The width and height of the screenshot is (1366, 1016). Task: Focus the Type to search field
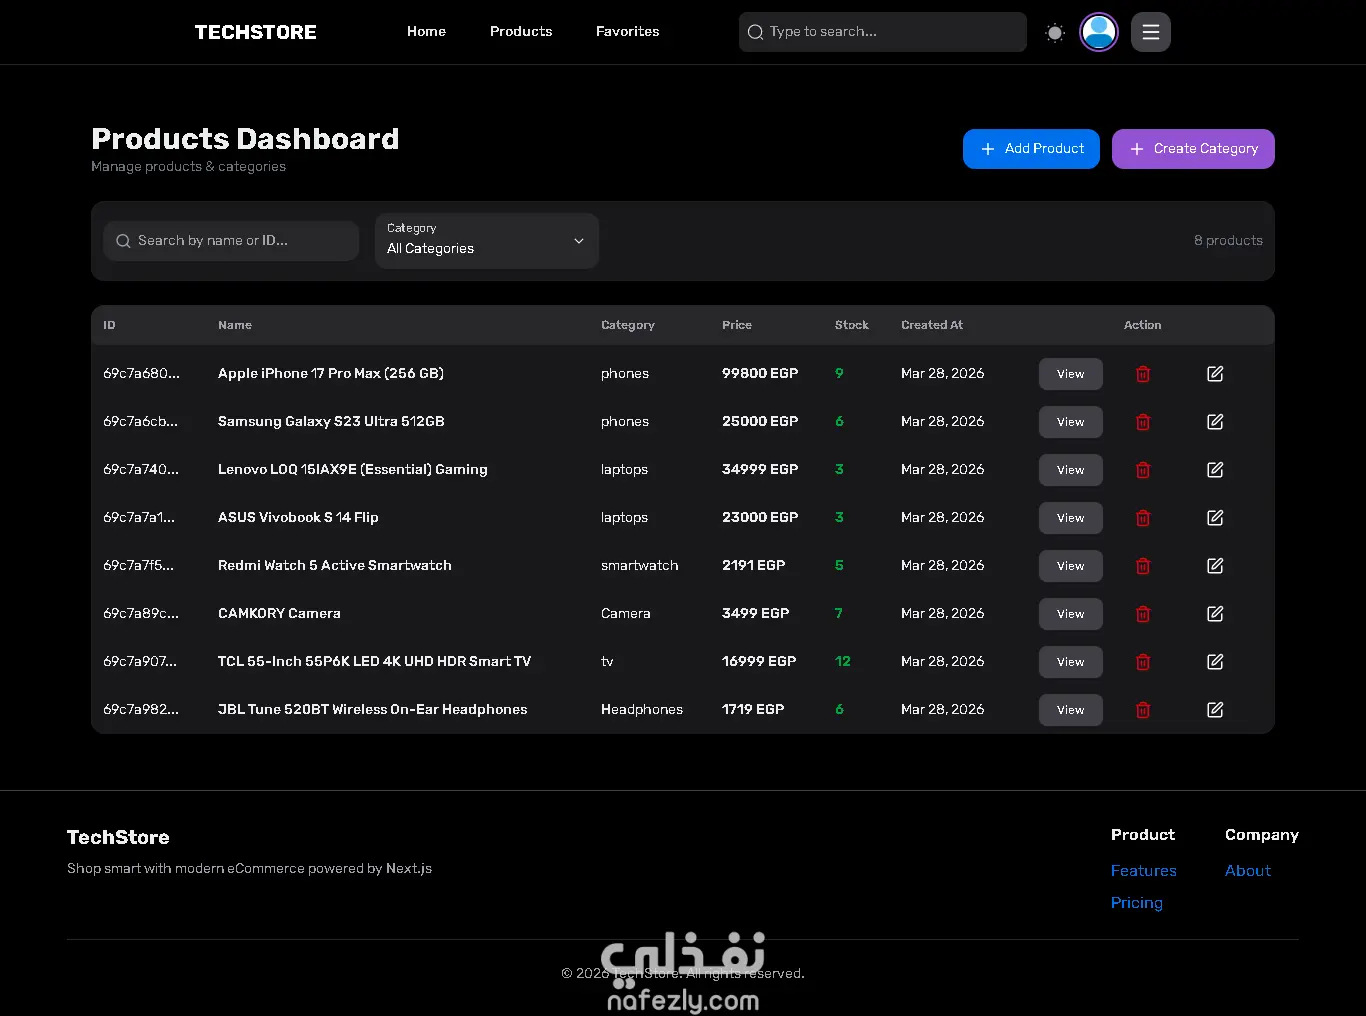883,32
